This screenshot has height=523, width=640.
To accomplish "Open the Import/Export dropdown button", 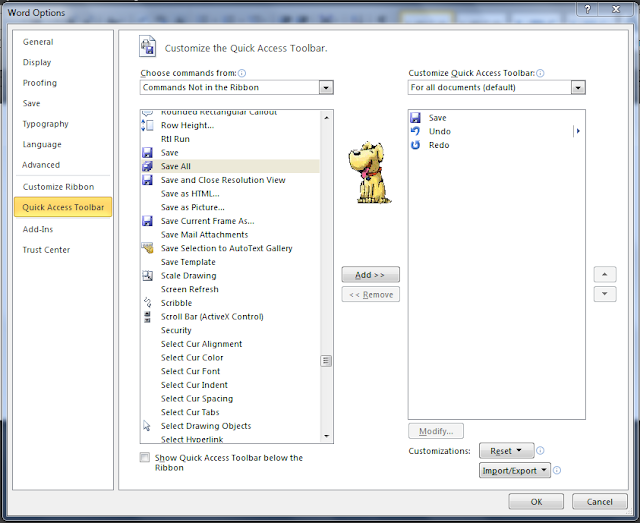I will [515, 470].
